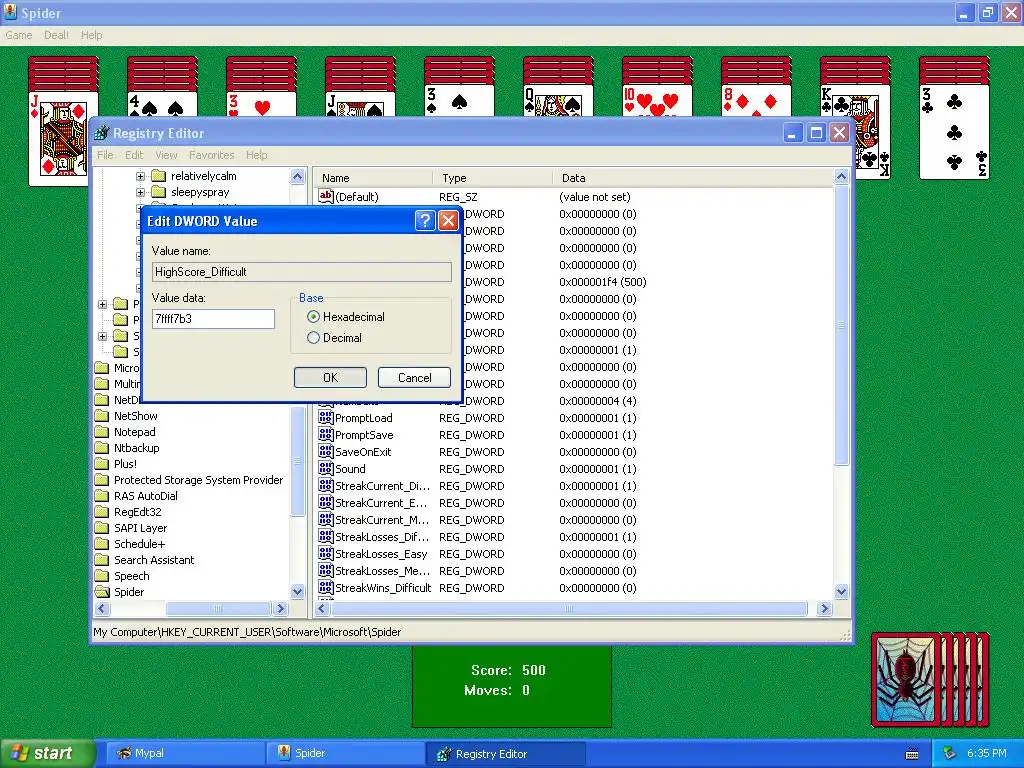The height and width of the screenshot is (768, 1024).
Task: Click the dialog's question mark help button
Action: (x=424, y=221)
